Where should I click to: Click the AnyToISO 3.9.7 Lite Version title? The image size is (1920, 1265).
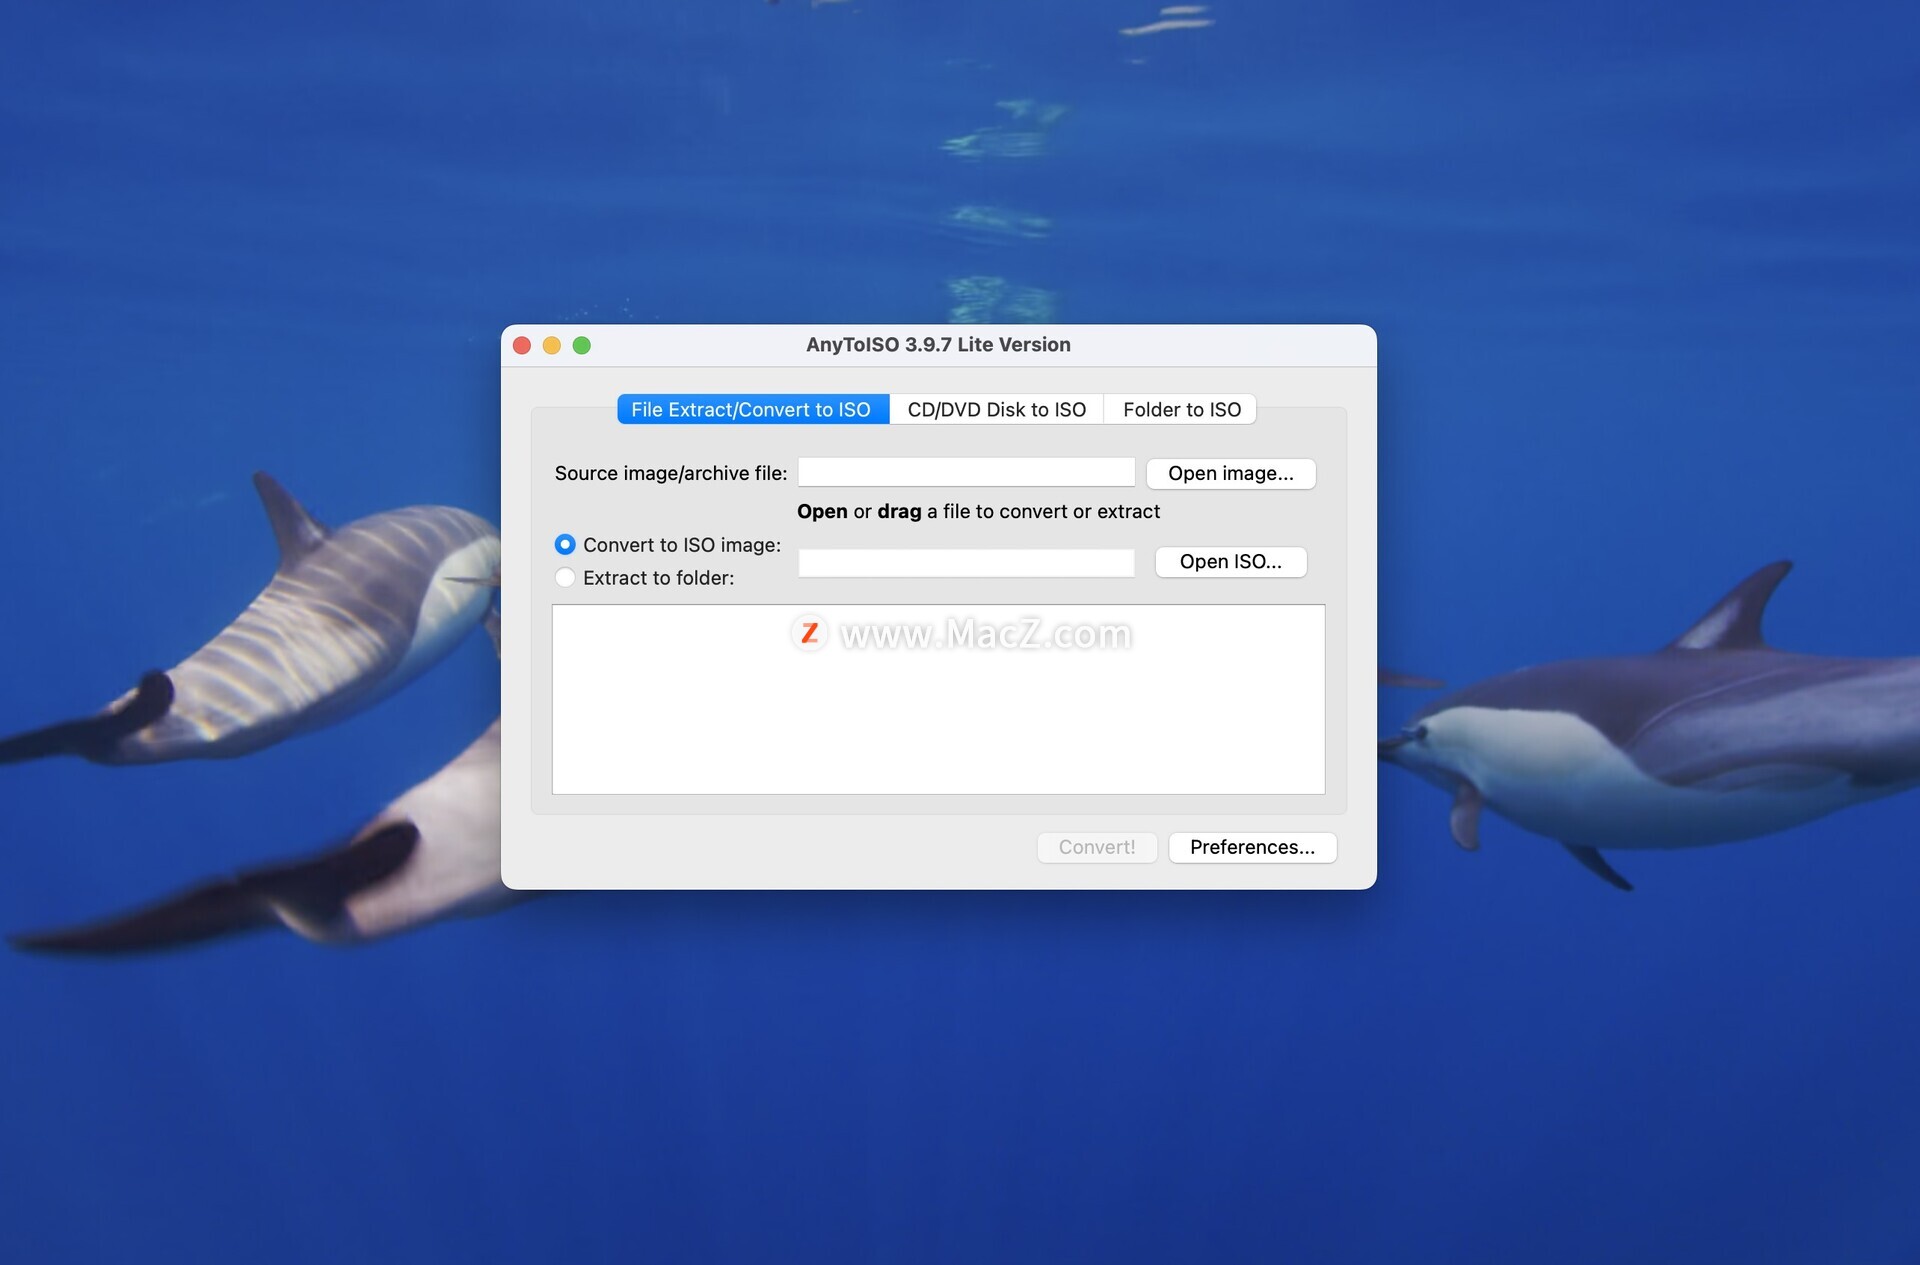[938, 345]
